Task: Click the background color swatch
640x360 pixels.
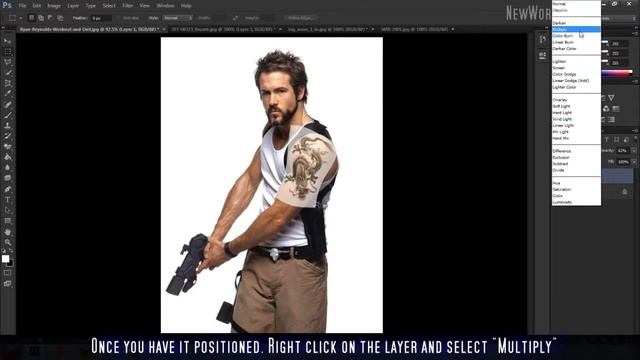Action: click(11, 264)
